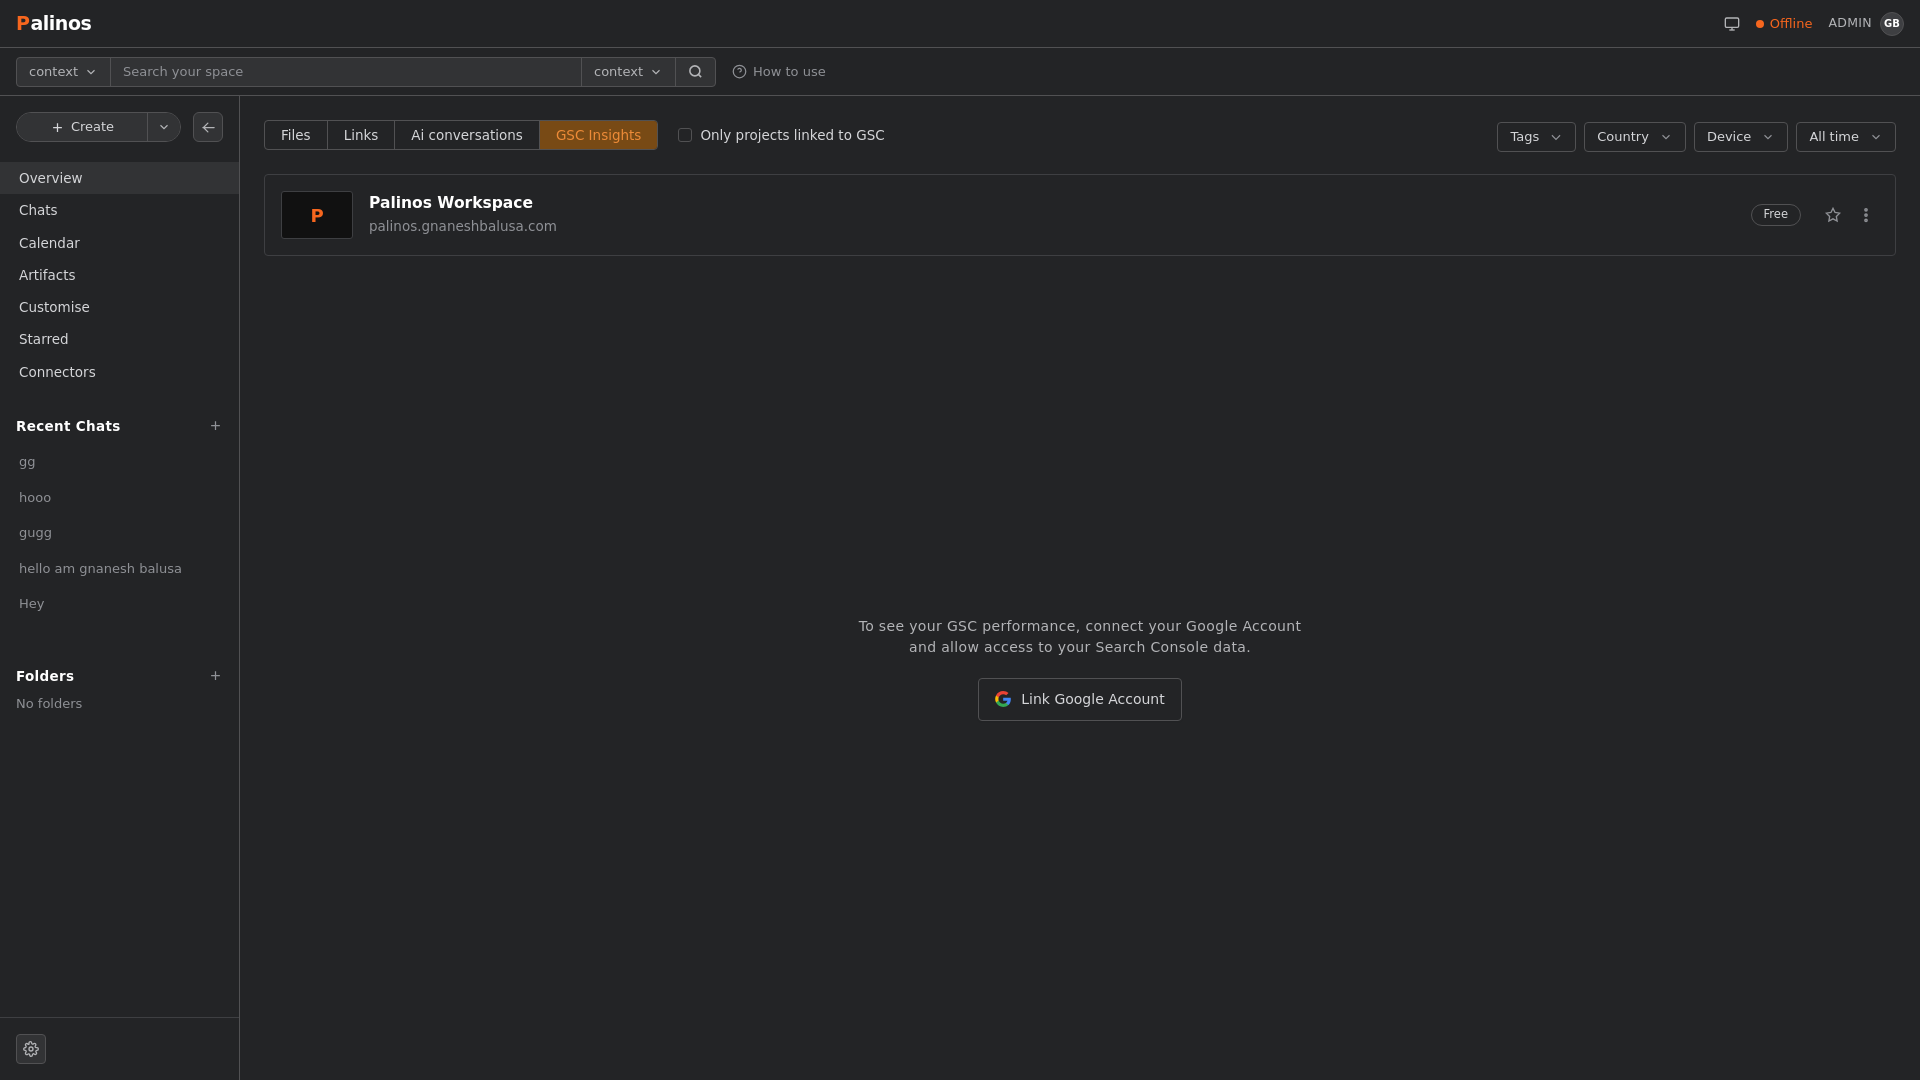Toggle Only projects linked to GSC checkbox
The height and width of the screenshot is (1080, 1920).
click(685, 135)
